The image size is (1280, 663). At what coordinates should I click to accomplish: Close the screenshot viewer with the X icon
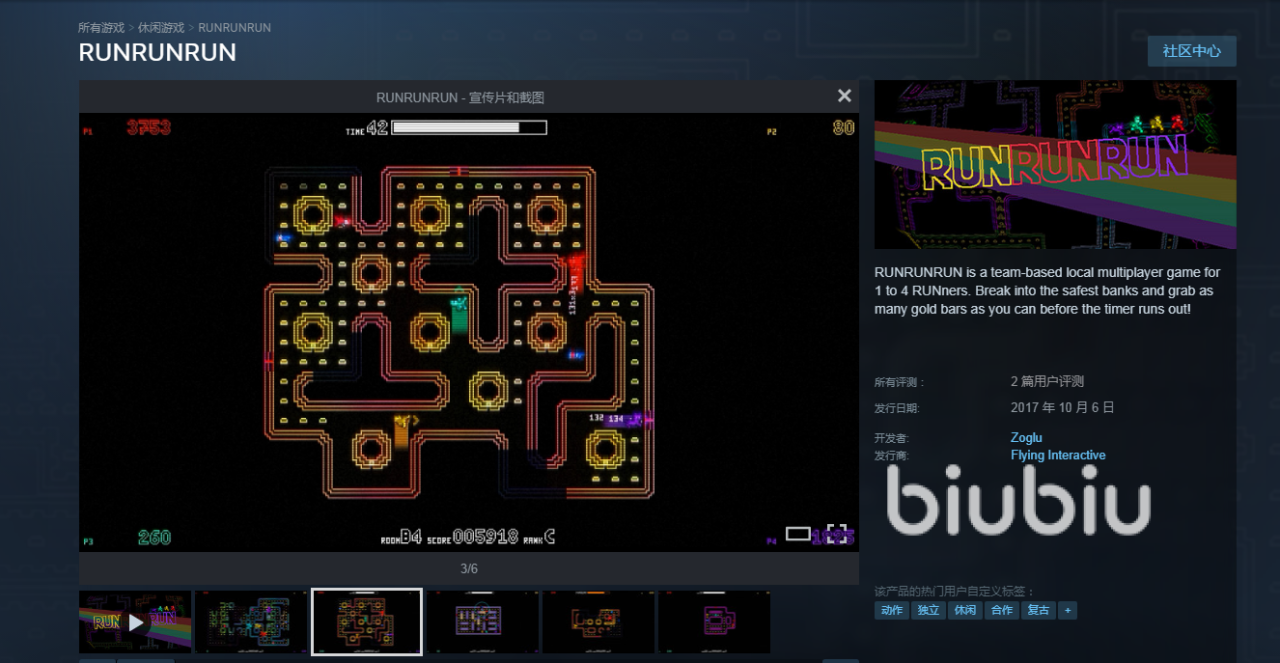pyautogui.click(x=844, y=96)
